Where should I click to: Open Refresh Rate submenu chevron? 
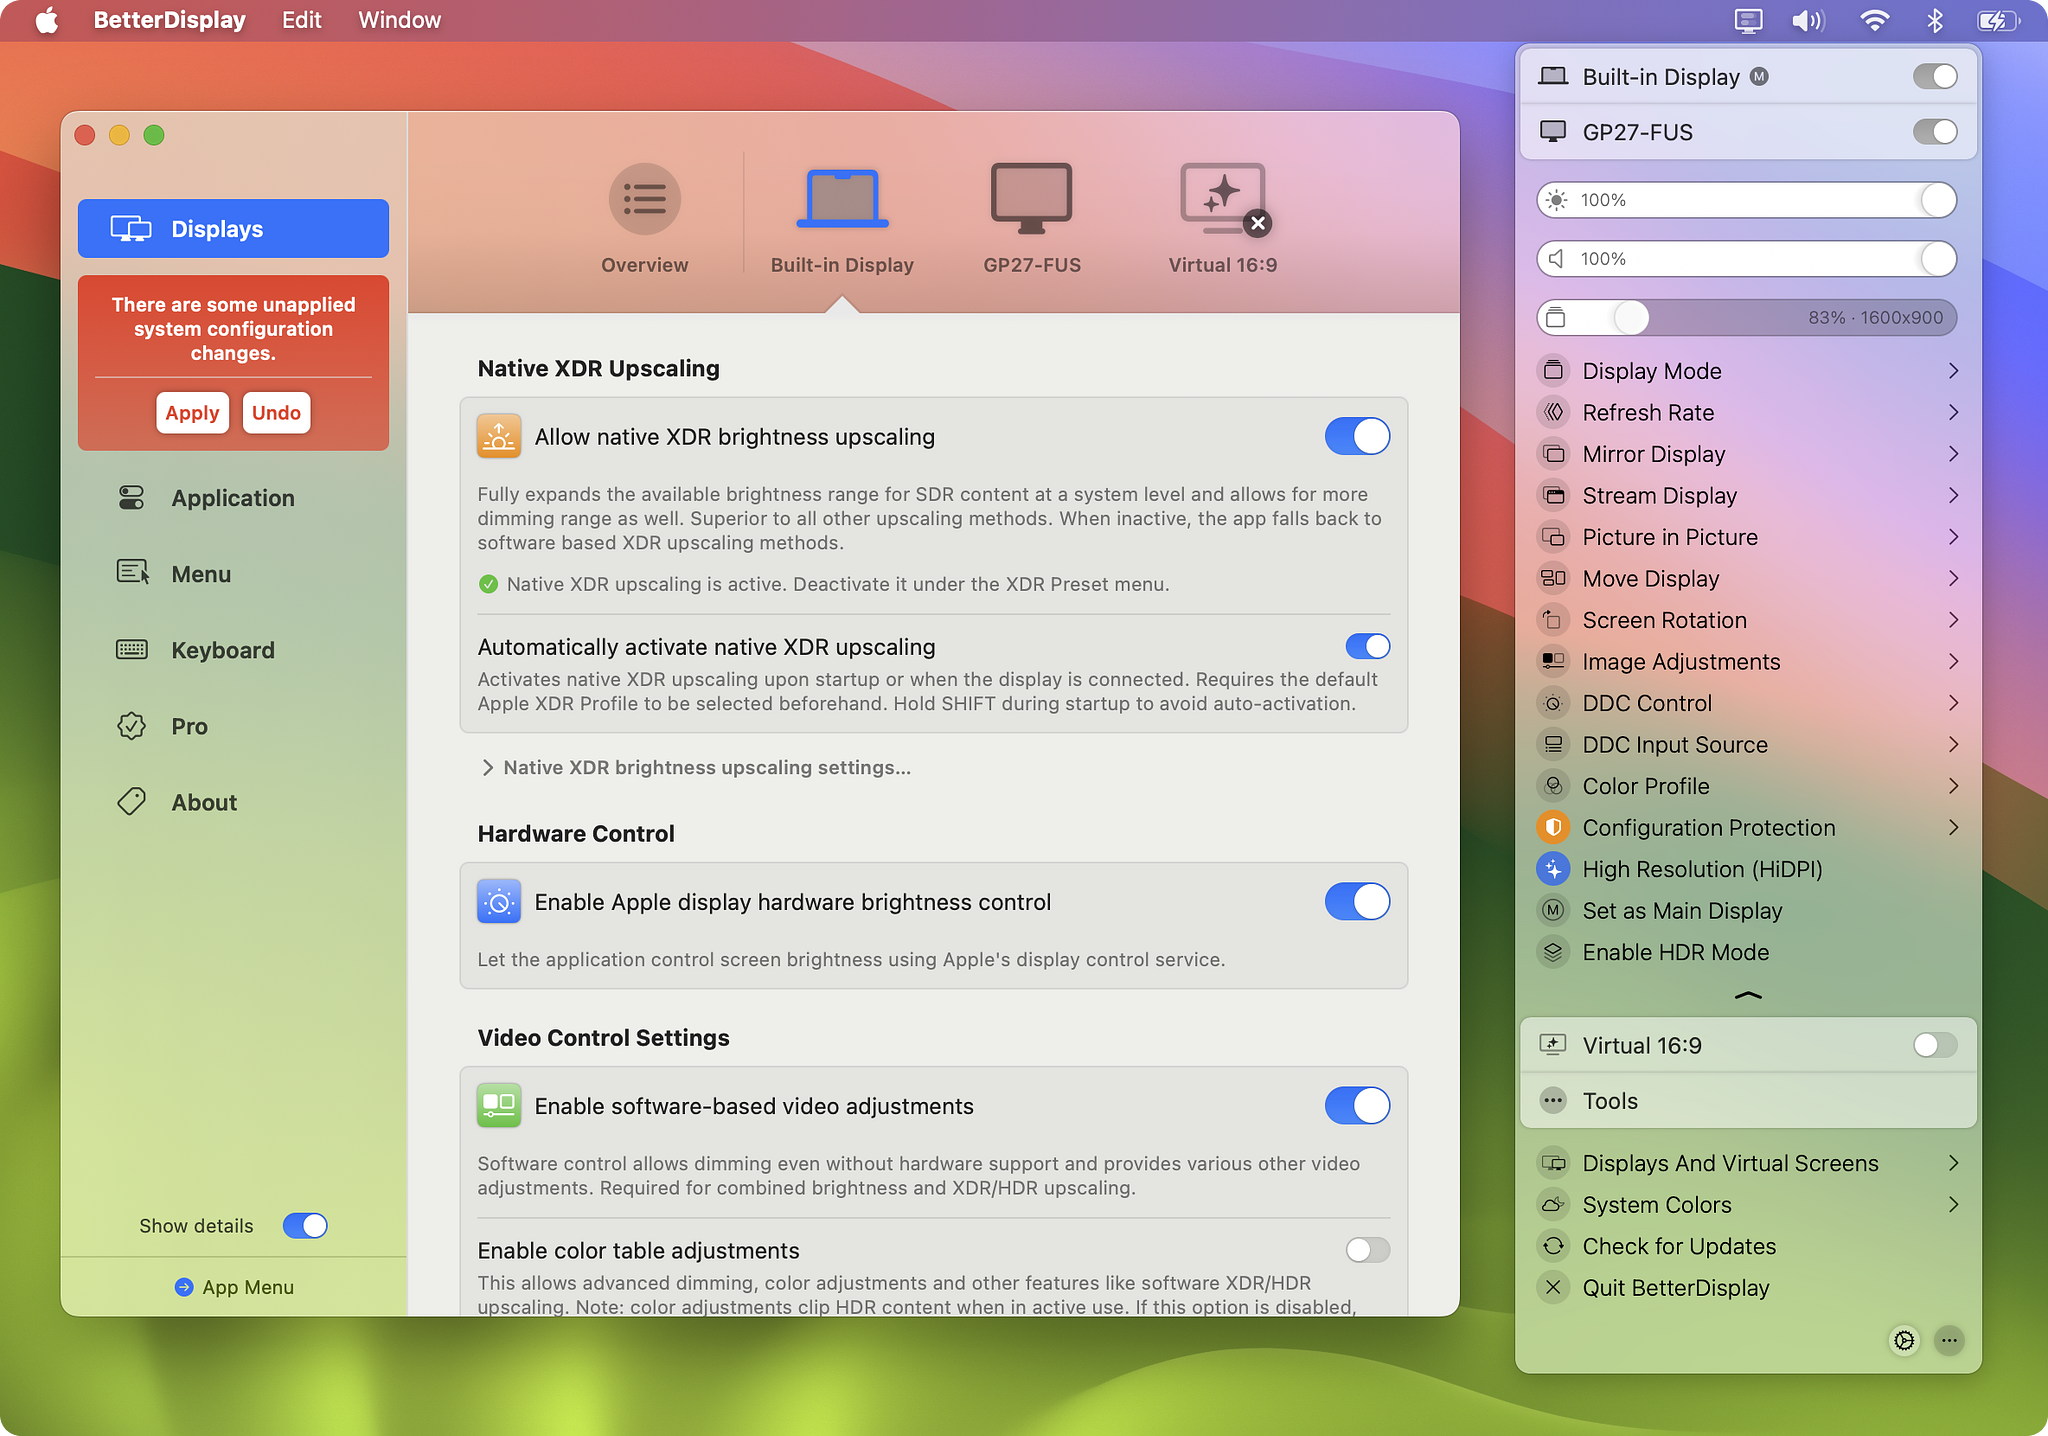coord(1953,412)
